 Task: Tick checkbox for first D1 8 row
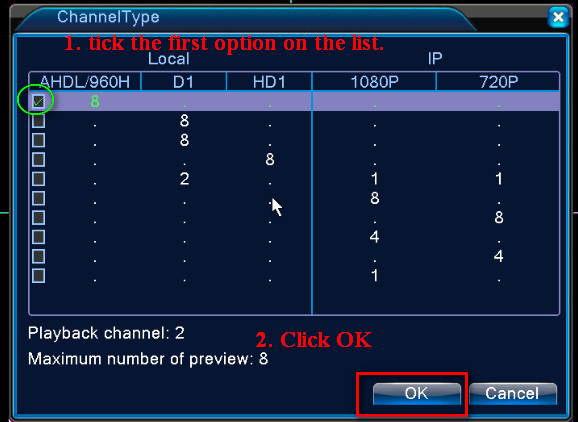pyautogui.click(x=38, y=121)
